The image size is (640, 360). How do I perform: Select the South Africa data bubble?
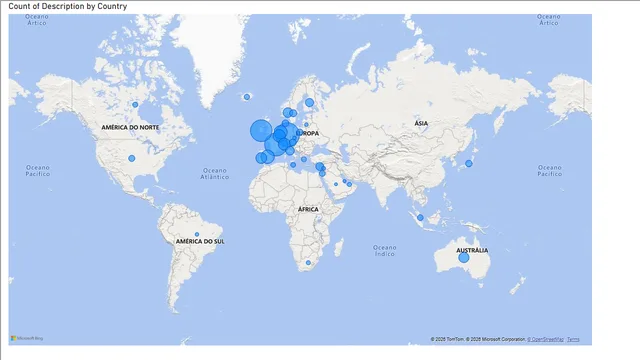(308, 263)
